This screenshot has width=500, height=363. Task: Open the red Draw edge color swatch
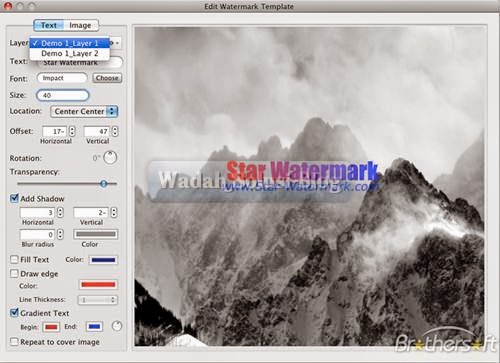(98, 285)
